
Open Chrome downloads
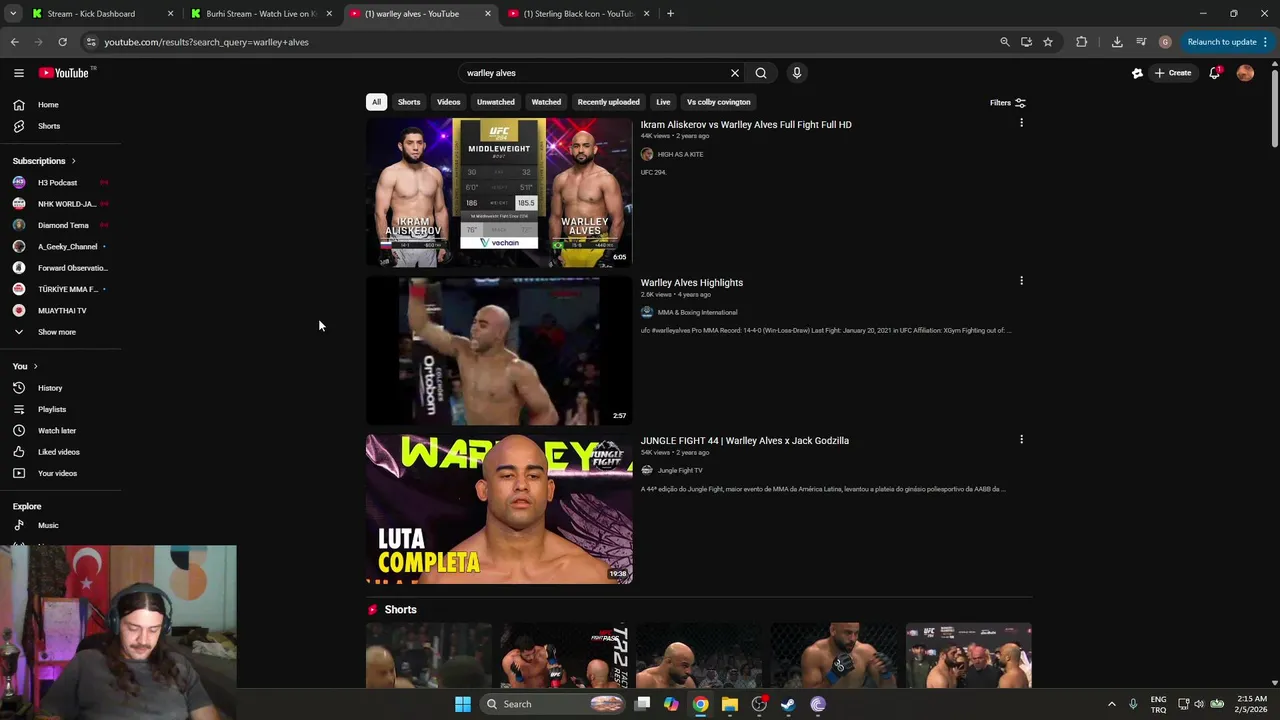pyautogui.click(x=1117, y=42)
